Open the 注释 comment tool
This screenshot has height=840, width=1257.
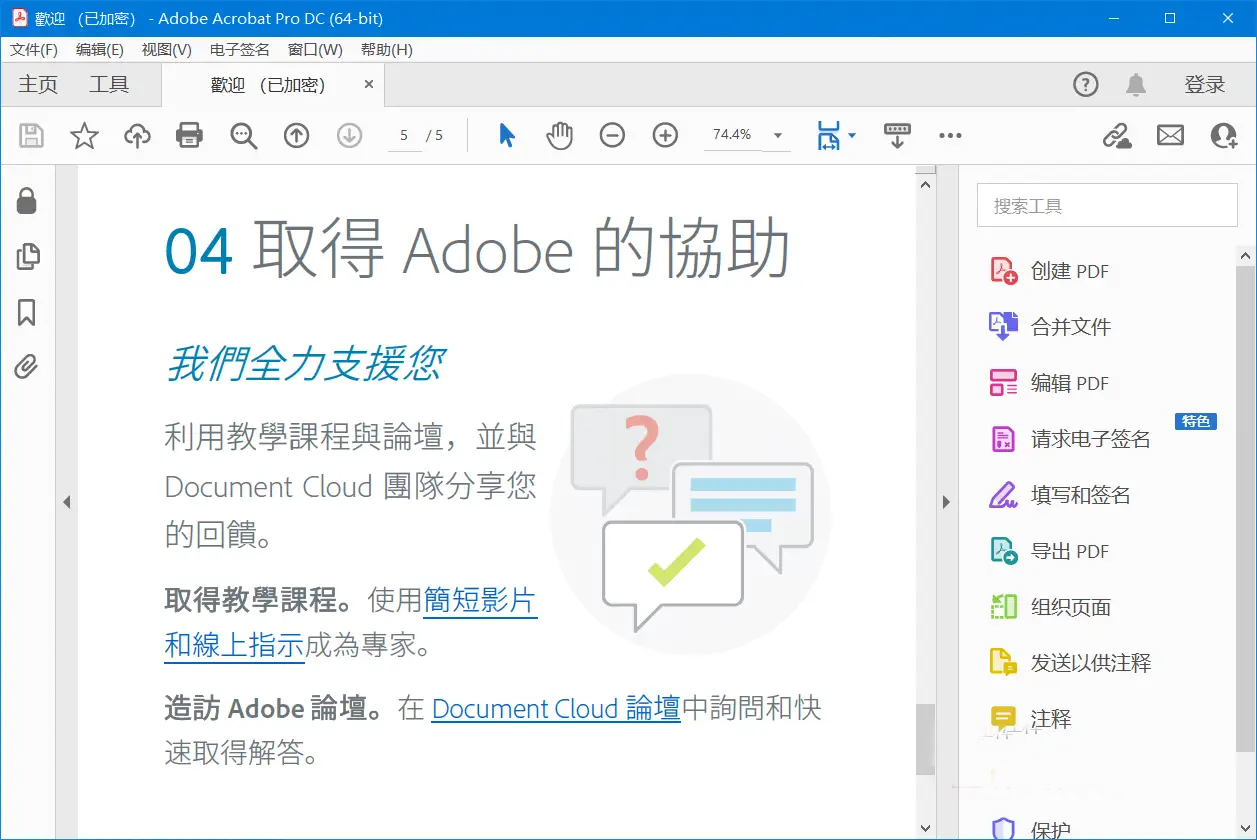click(1031, 719)
